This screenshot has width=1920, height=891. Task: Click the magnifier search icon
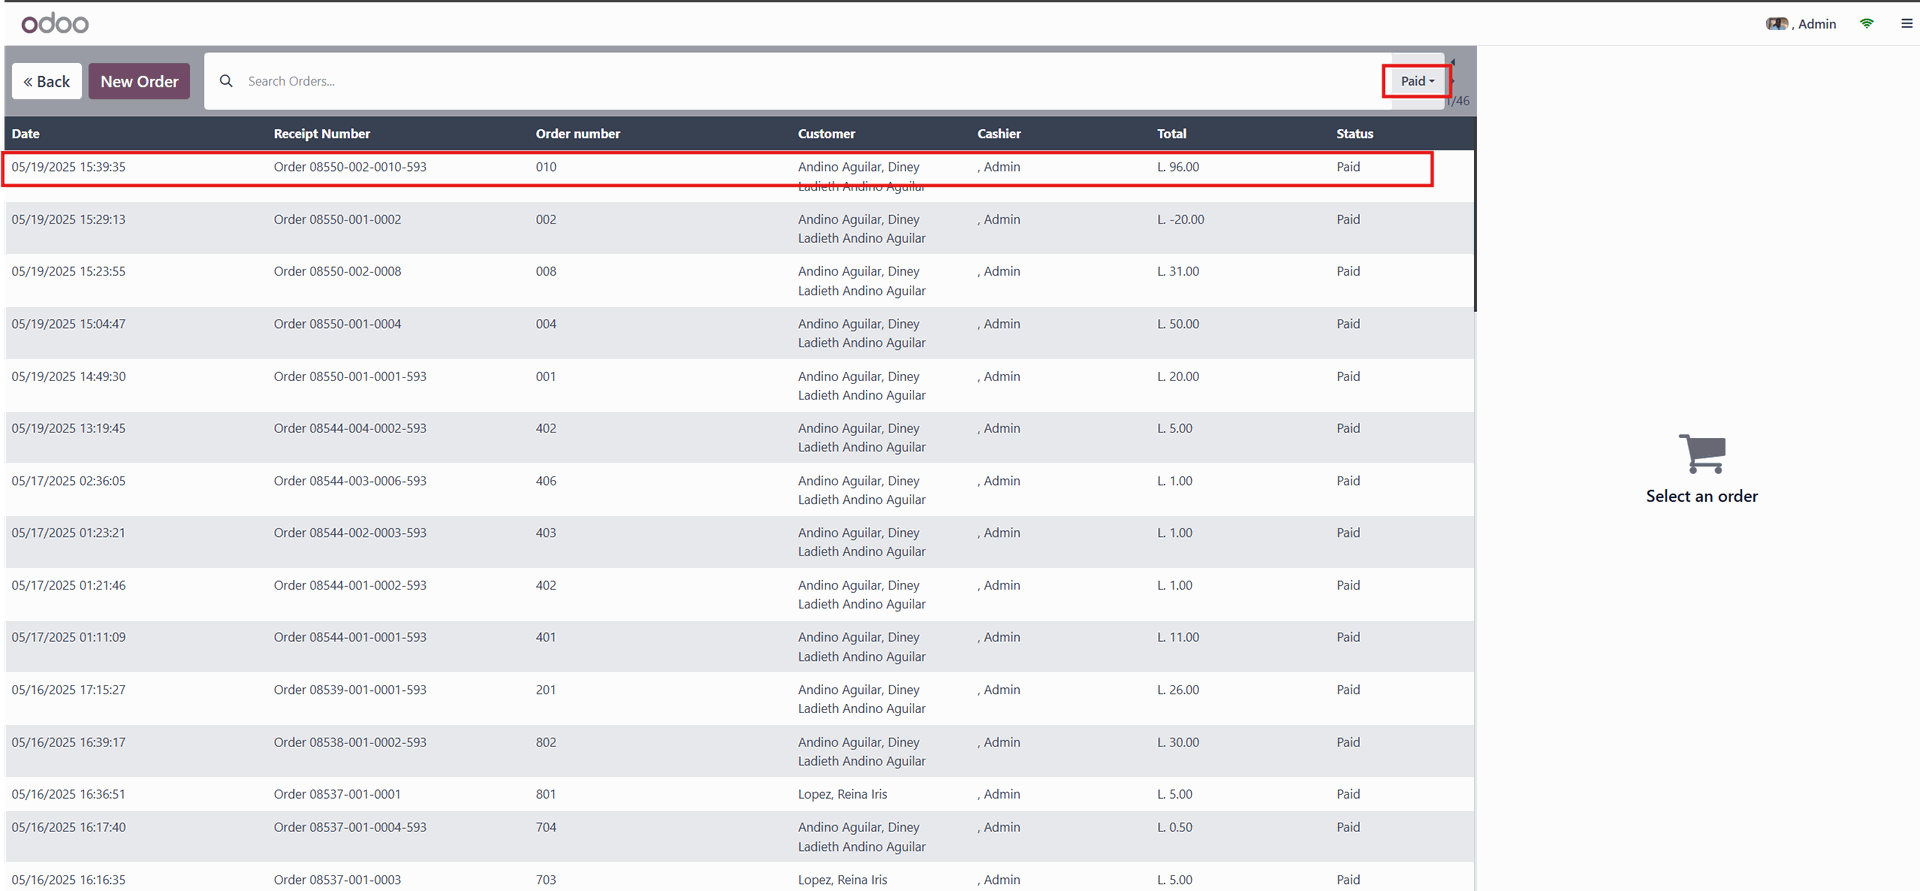[x=226, y=81]
